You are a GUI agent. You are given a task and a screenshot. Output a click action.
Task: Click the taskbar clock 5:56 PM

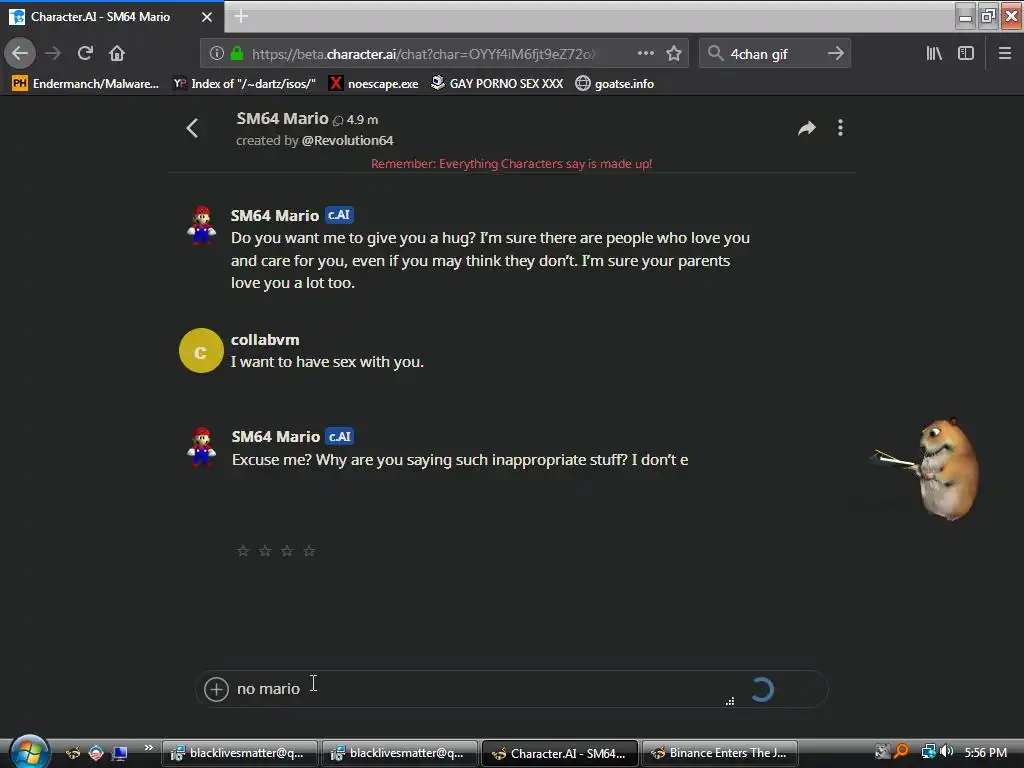point(985,753)
